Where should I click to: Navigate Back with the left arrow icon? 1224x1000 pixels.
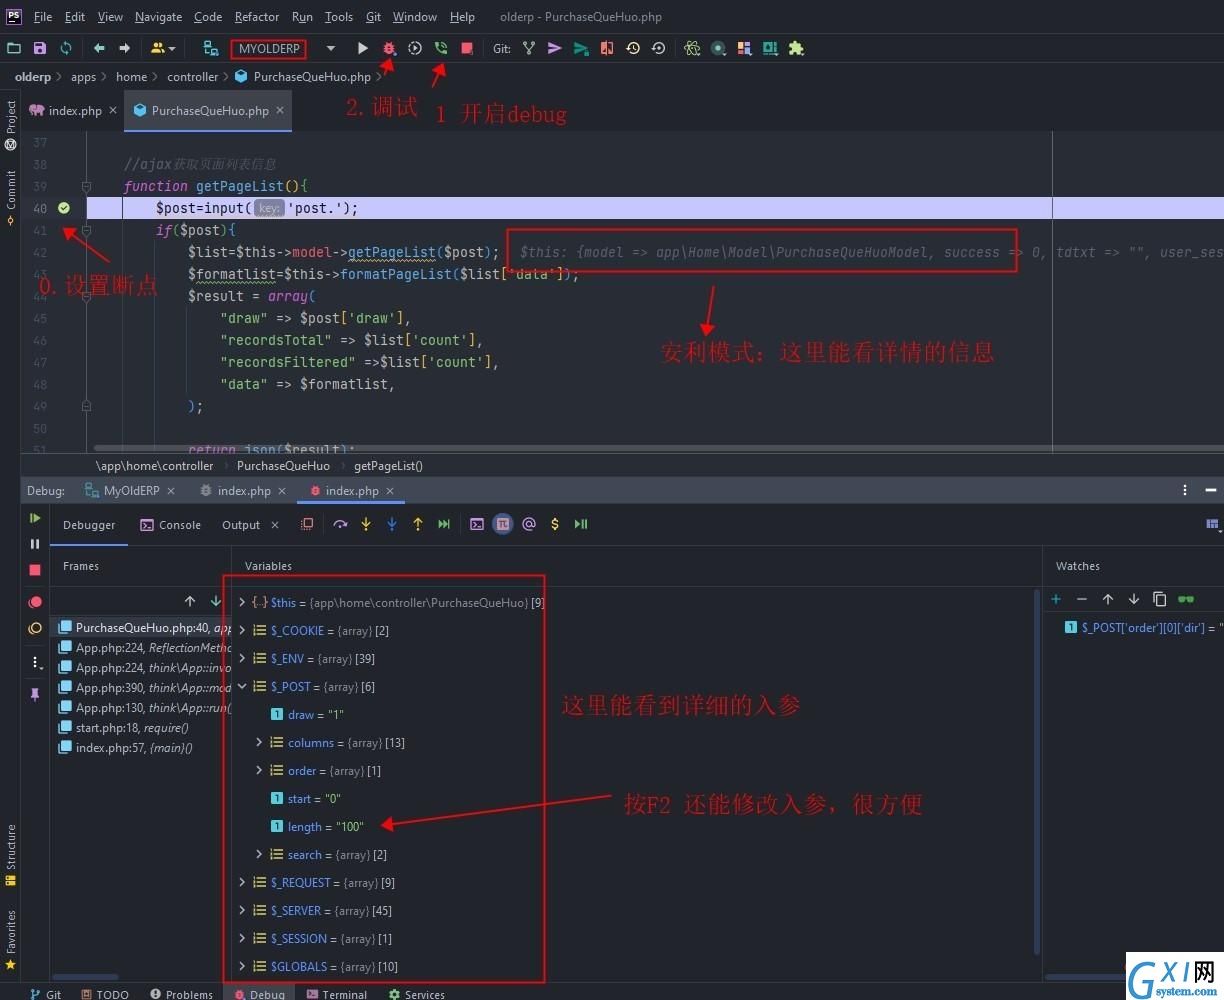pos(99,48)
